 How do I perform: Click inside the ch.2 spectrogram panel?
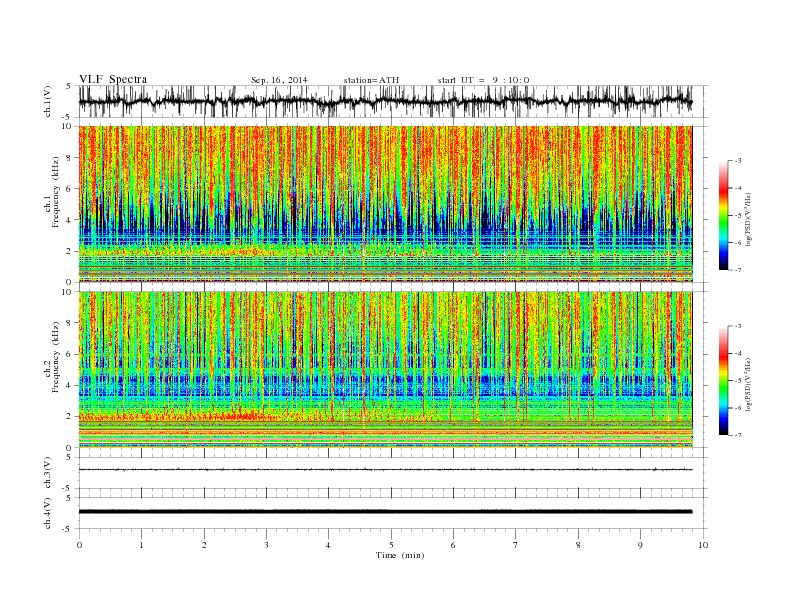pyautogui.click(x=385, y=369)
